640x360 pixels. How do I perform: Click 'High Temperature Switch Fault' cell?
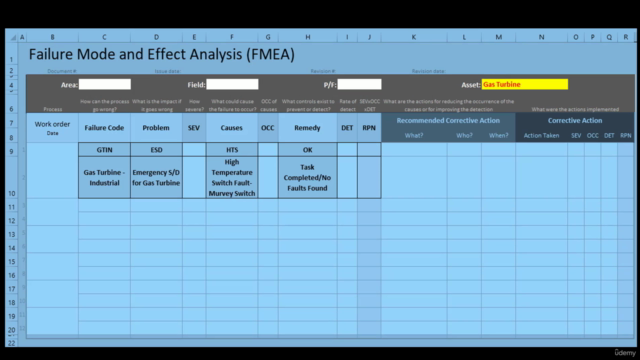coord(232,178)
